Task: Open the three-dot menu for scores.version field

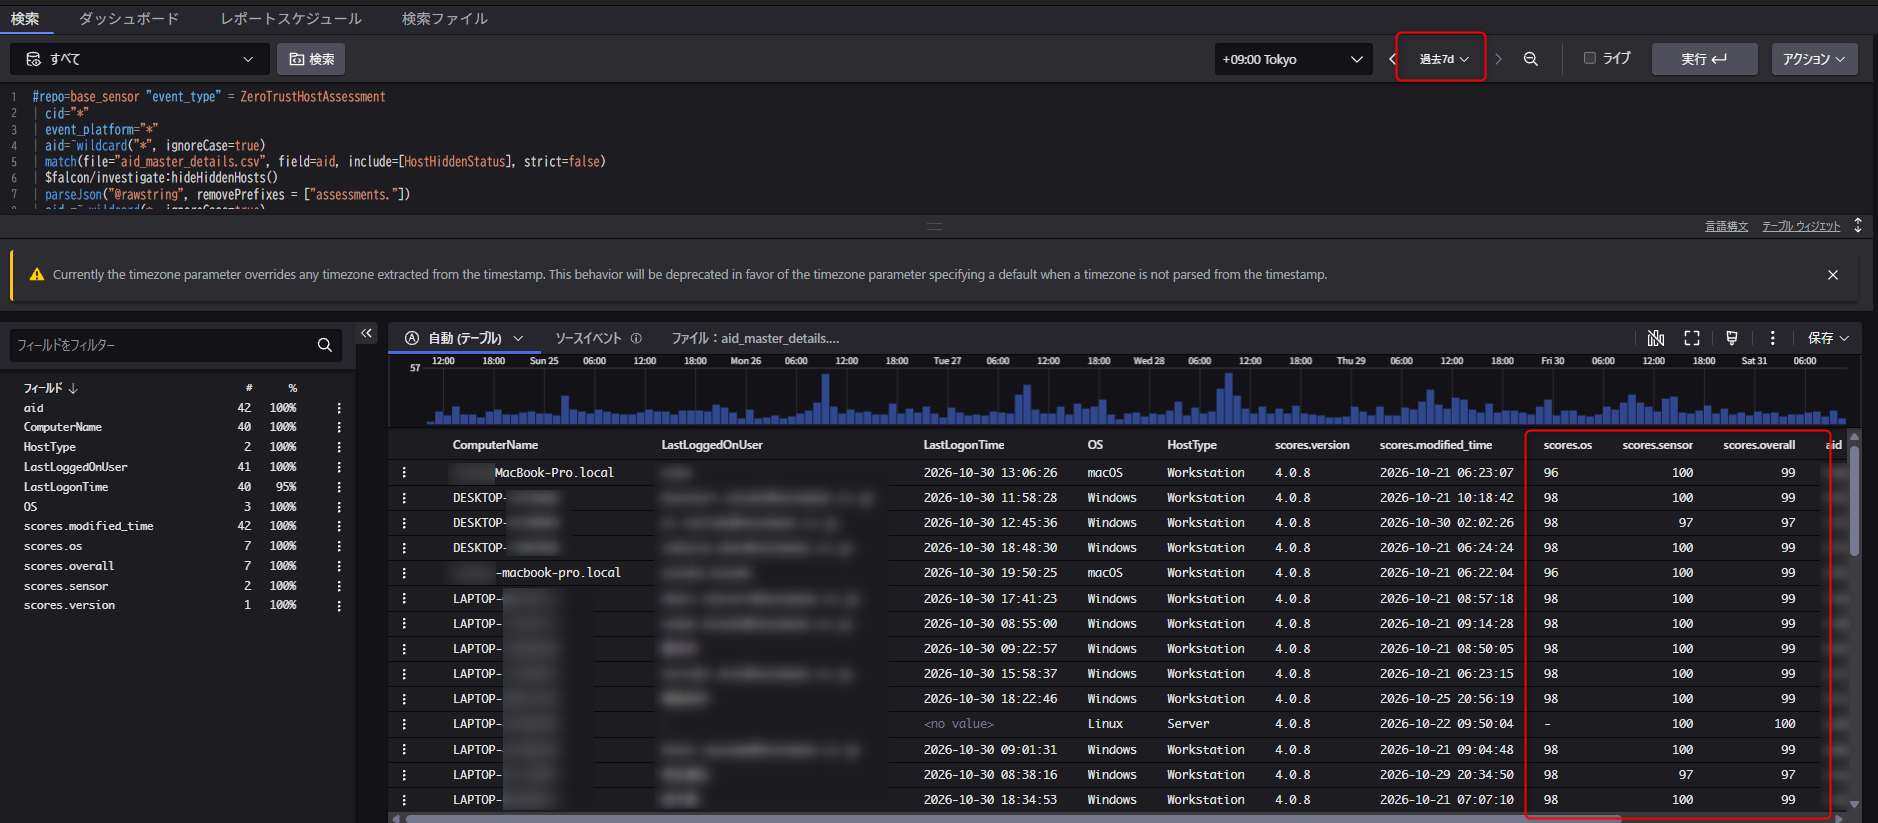Action: point(339,605)
